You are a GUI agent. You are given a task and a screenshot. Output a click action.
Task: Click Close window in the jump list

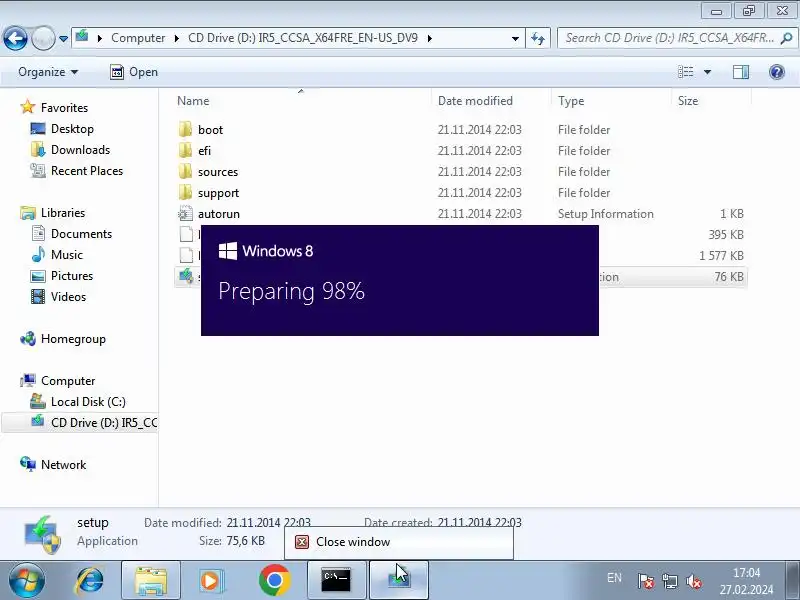point(399,542)
